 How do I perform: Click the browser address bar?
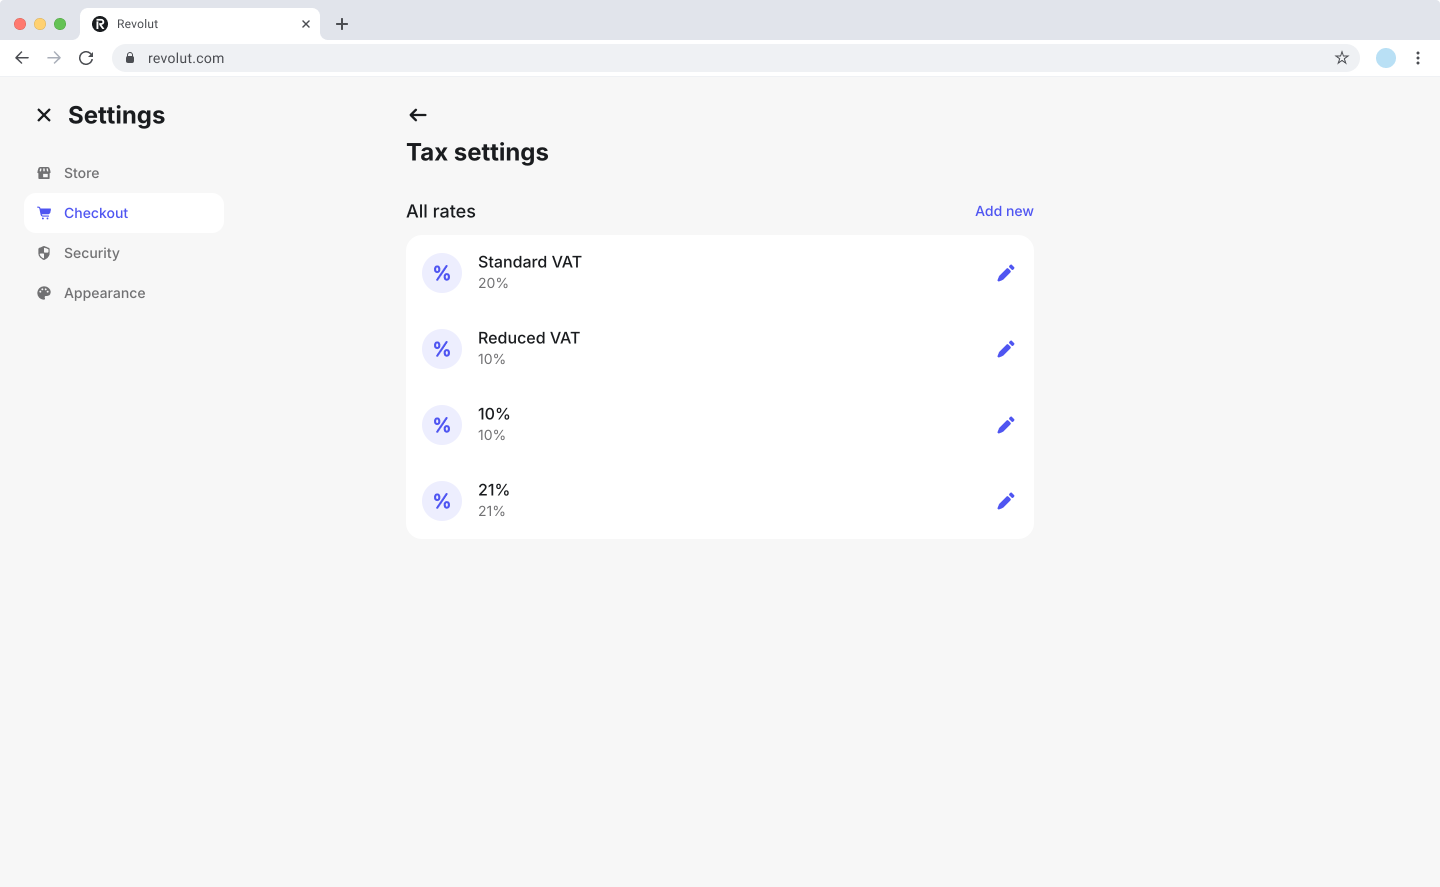click(700, 58)
